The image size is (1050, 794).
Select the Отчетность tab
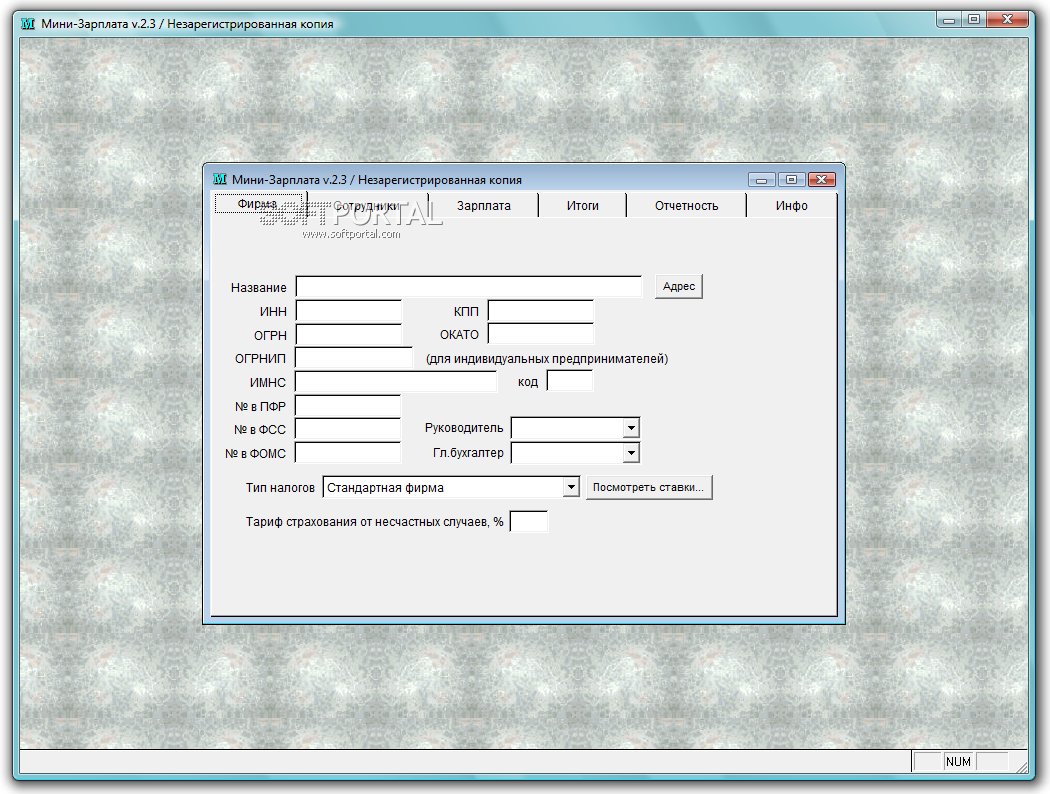[686, 206]
